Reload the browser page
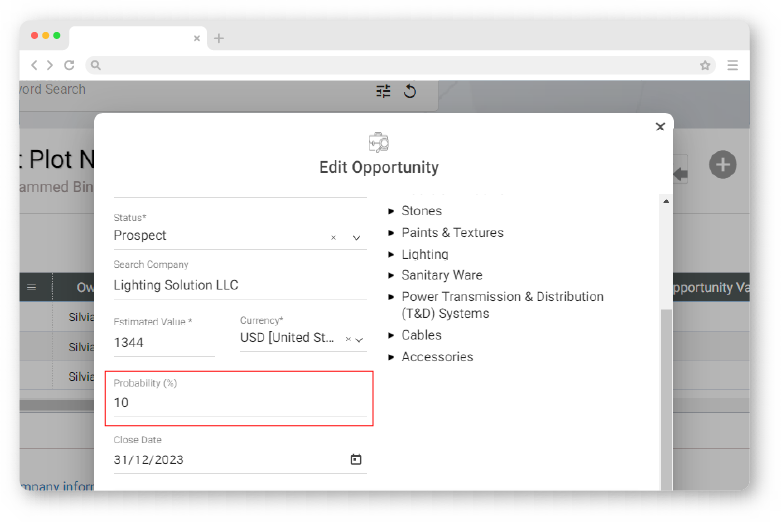Viewport: 781px width, 522px height. point(69,65)
